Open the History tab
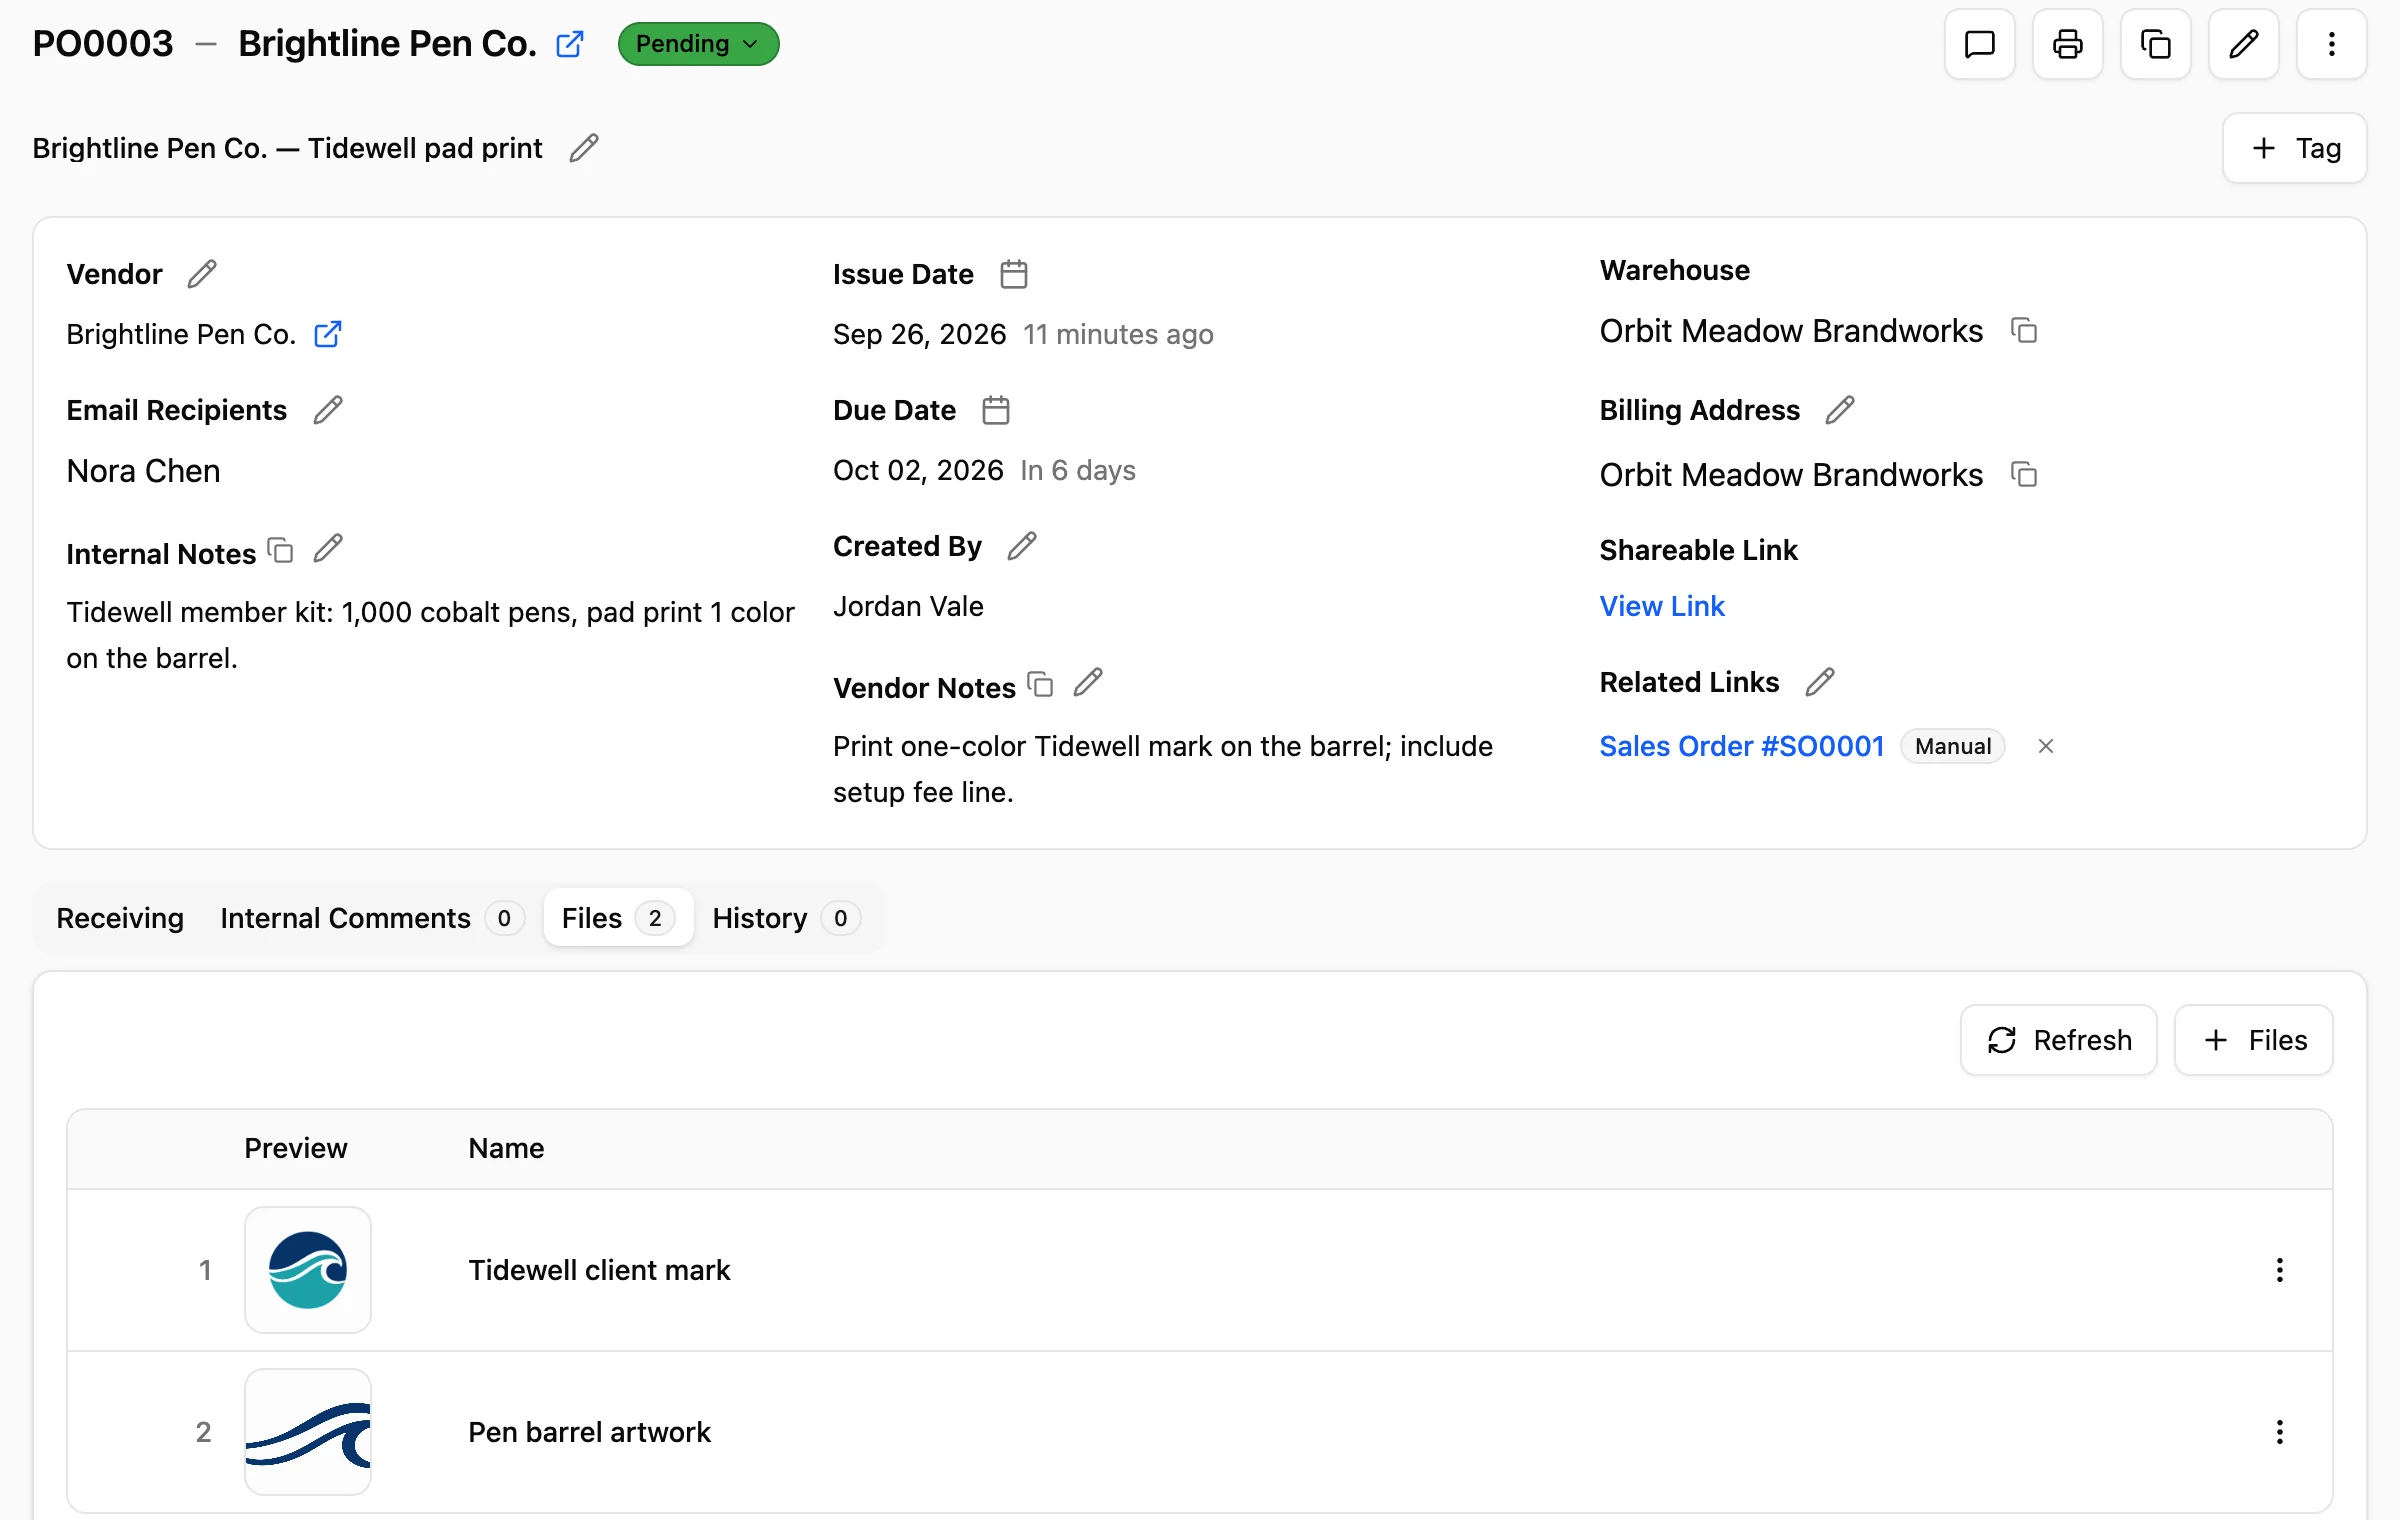Image resolution: width=2400 pixels, height=1520 pixels. click(786, 918)
